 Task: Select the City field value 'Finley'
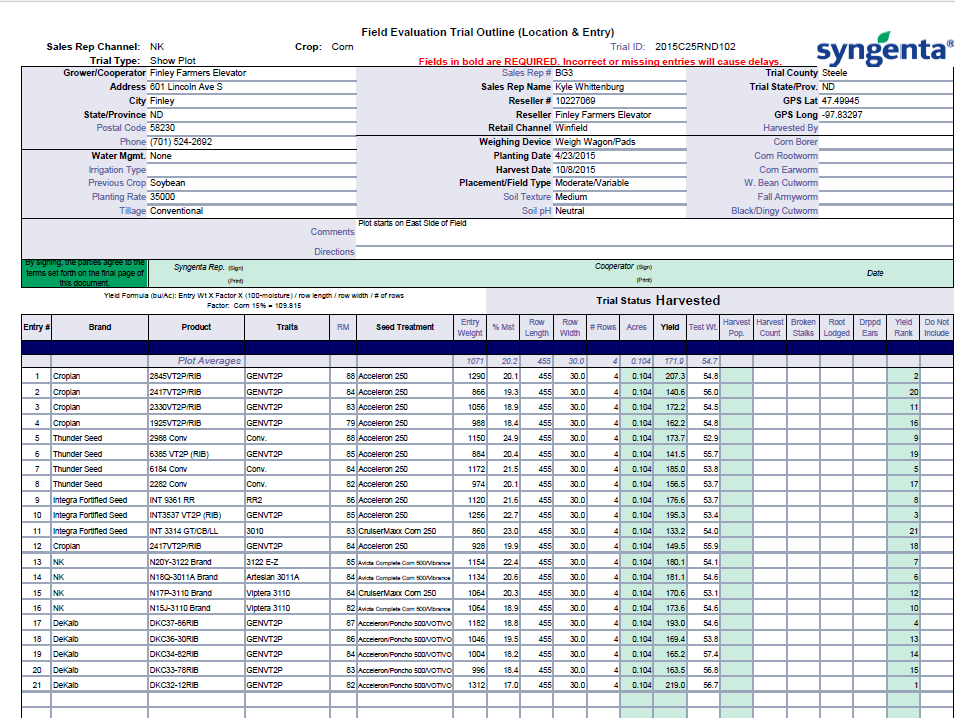pos(162,101)
